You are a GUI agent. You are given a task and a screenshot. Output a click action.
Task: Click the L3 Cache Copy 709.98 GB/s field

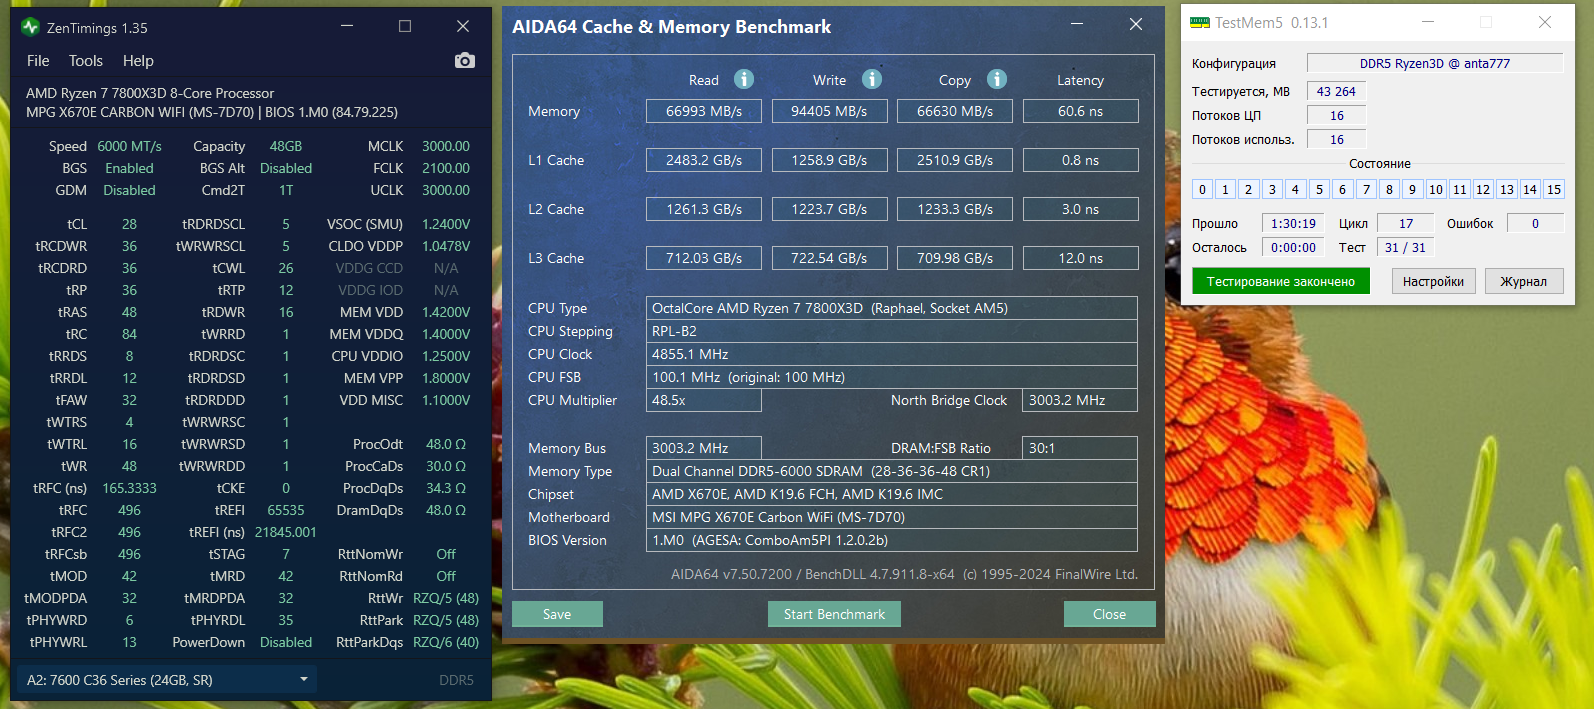pos(955,258)
